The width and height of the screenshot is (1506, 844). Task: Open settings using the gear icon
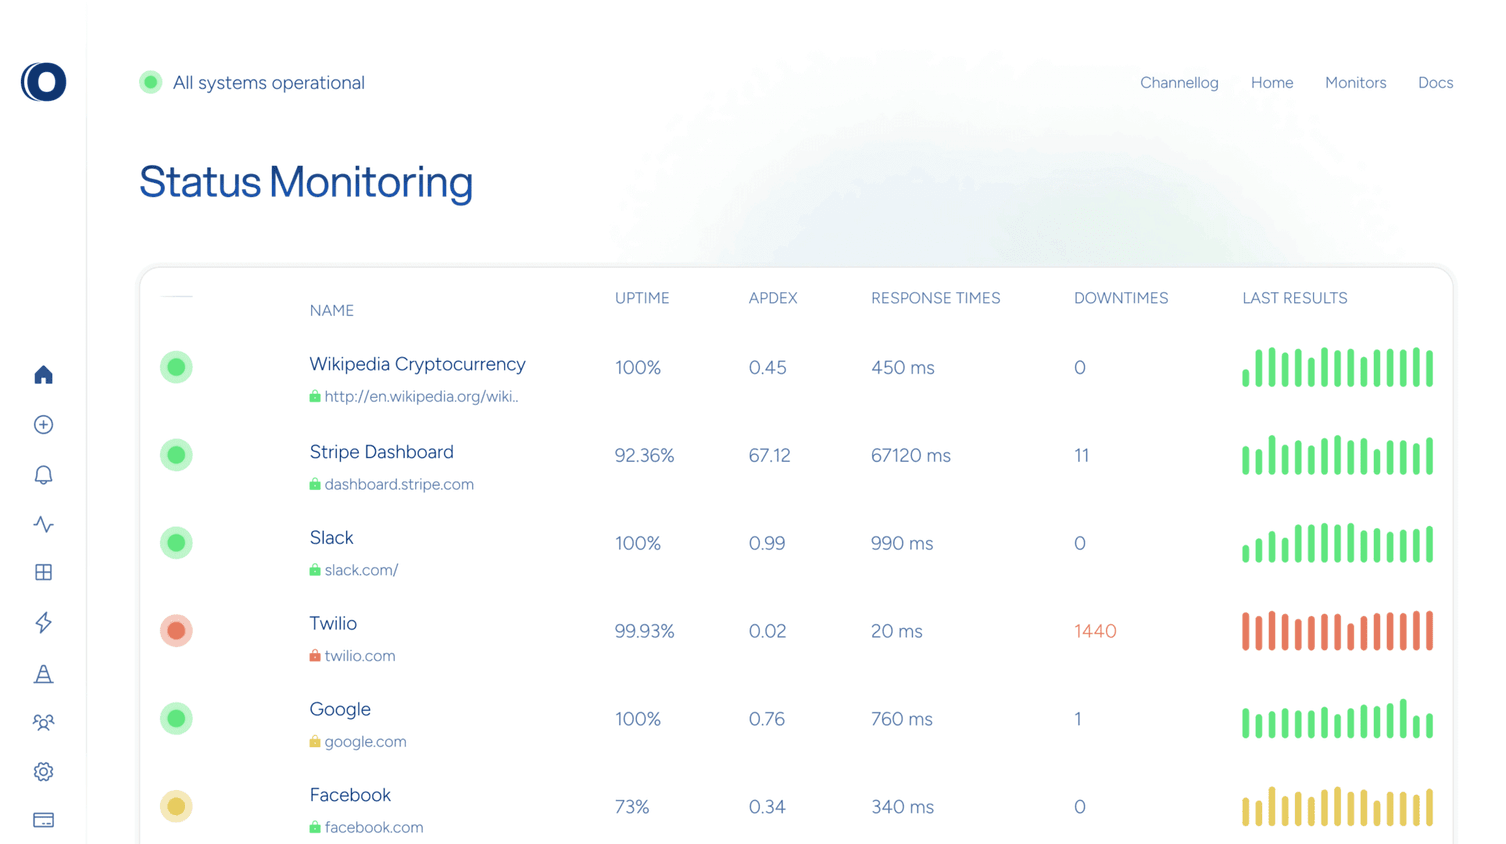(43, 771)
